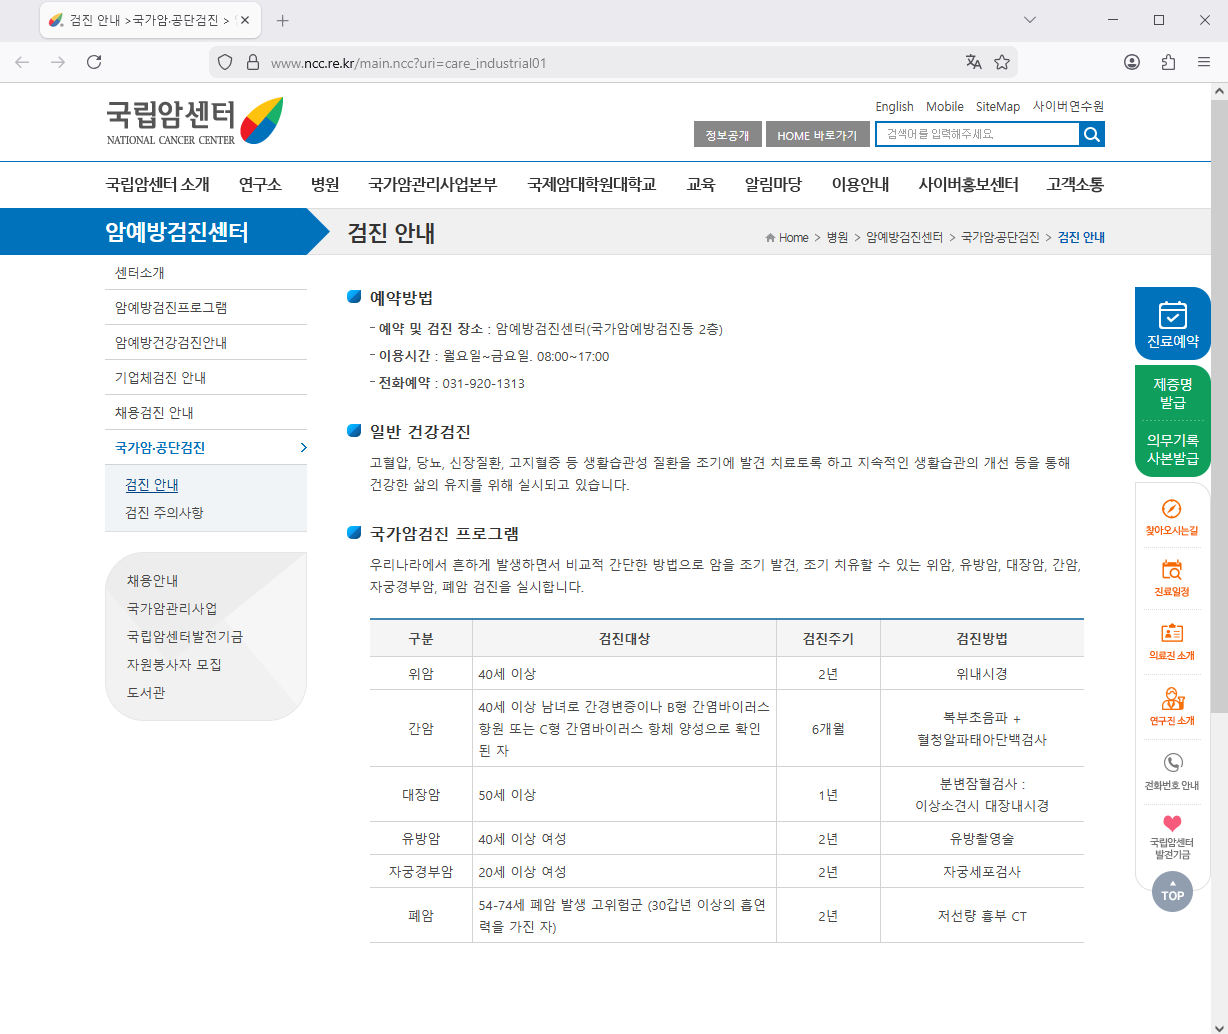1228x1034 pixels.
Task: Click the 정보공개 button
Action: click(x=727, y=135)
